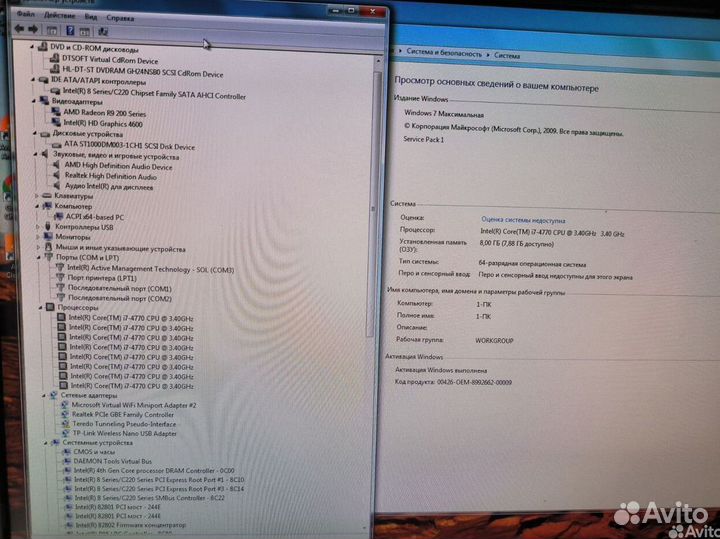The height and width of the screenshot is (539, 720).
Task: Open the Оценка системы недоступна link
Action: [x=523, y=220]
